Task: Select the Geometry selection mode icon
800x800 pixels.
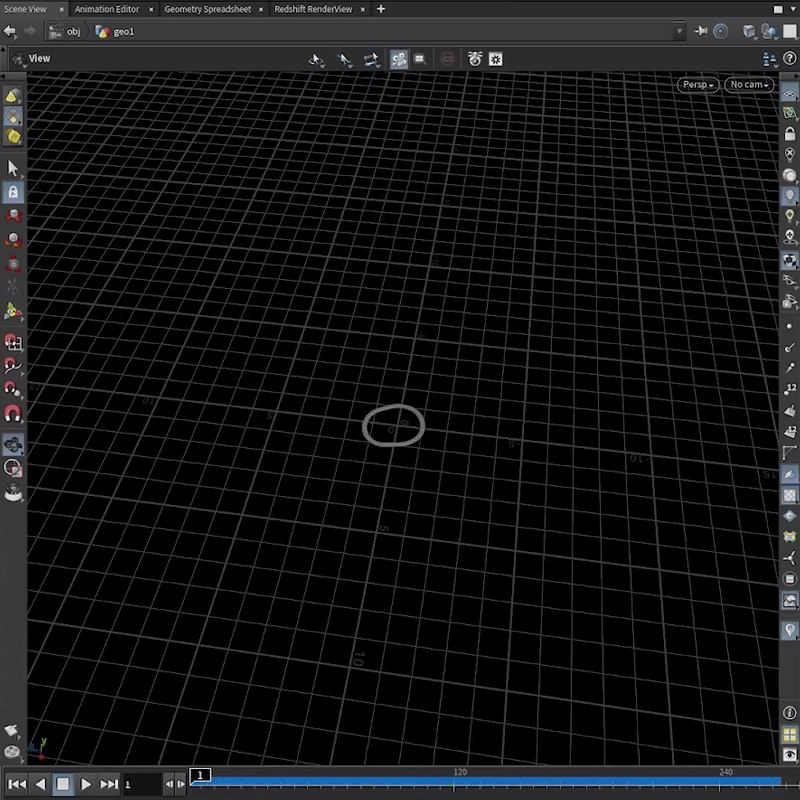Action: tap(13, 116)
